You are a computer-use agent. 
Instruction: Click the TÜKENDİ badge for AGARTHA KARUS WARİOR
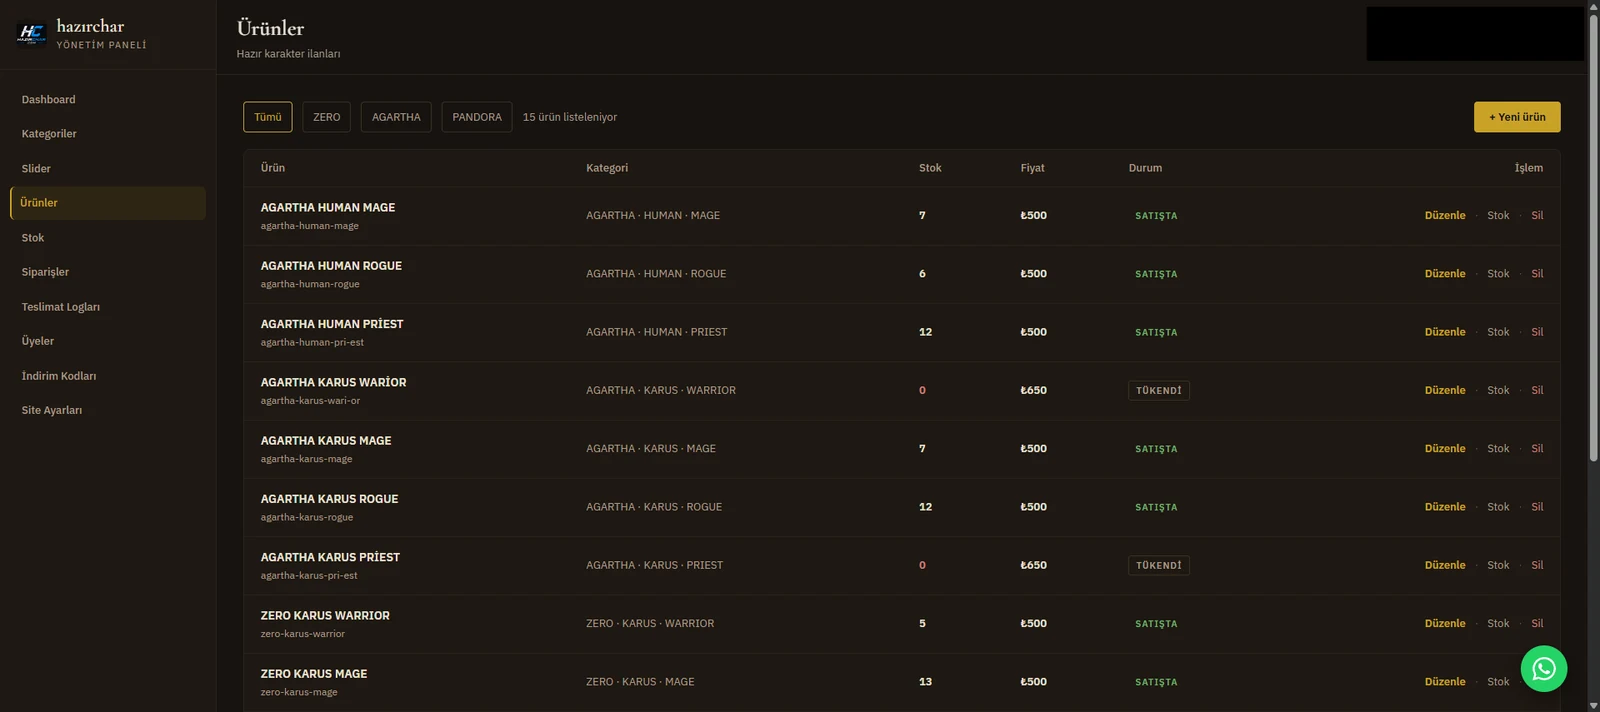[1159, 391]
